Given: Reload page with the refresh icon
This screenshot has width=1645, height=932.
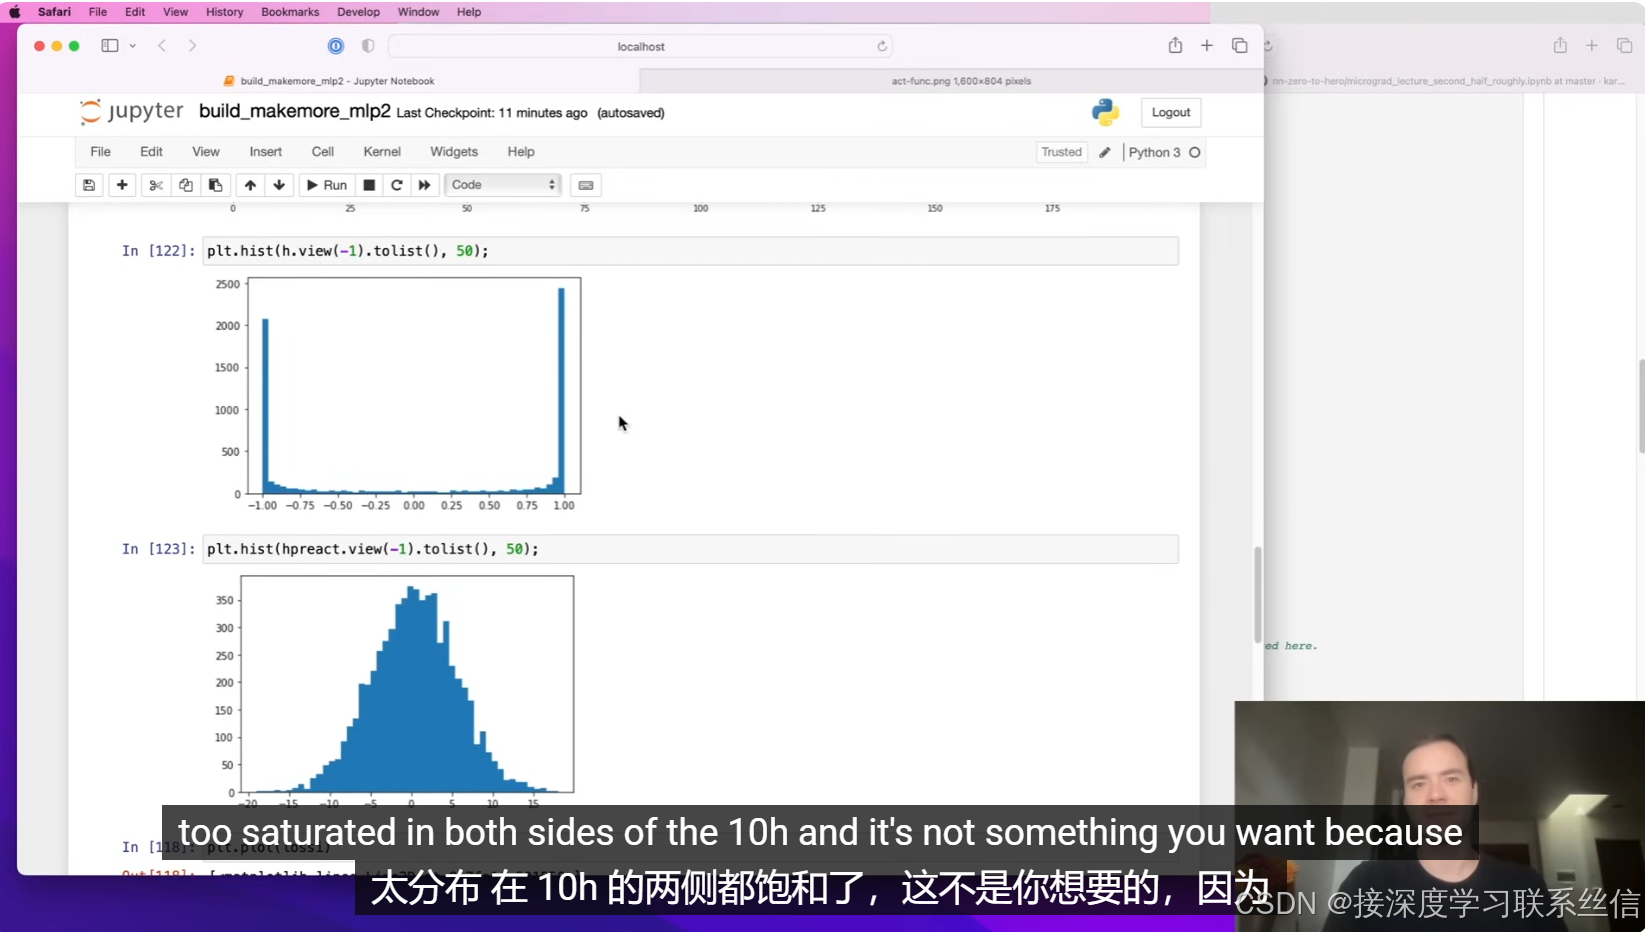Looking at the screenshot, I should click(x=882, y=46).
